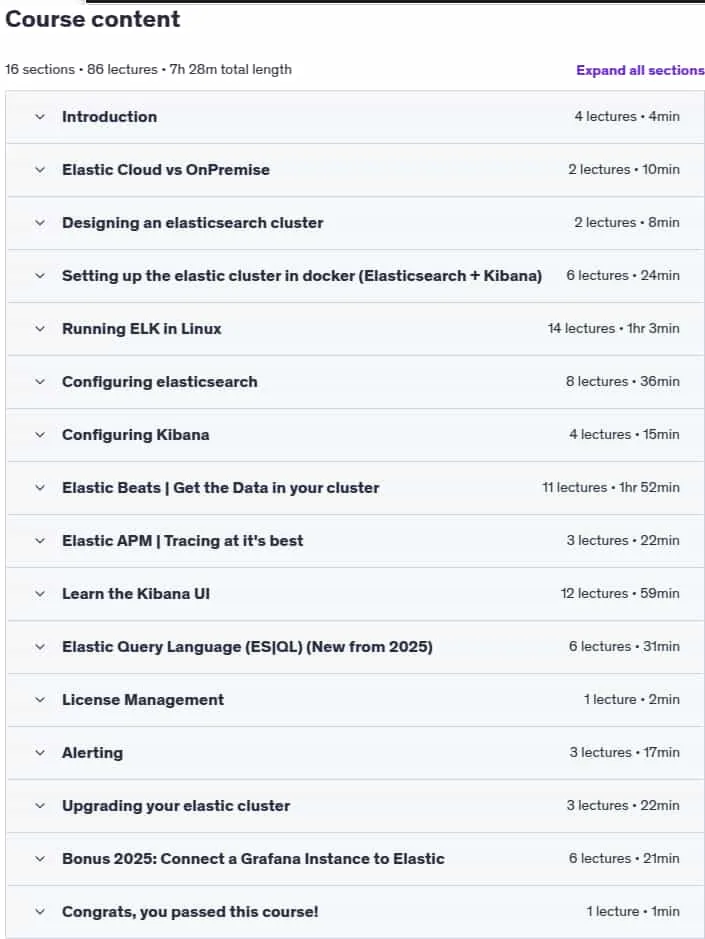Expand the Introduction section chevron

40,117
